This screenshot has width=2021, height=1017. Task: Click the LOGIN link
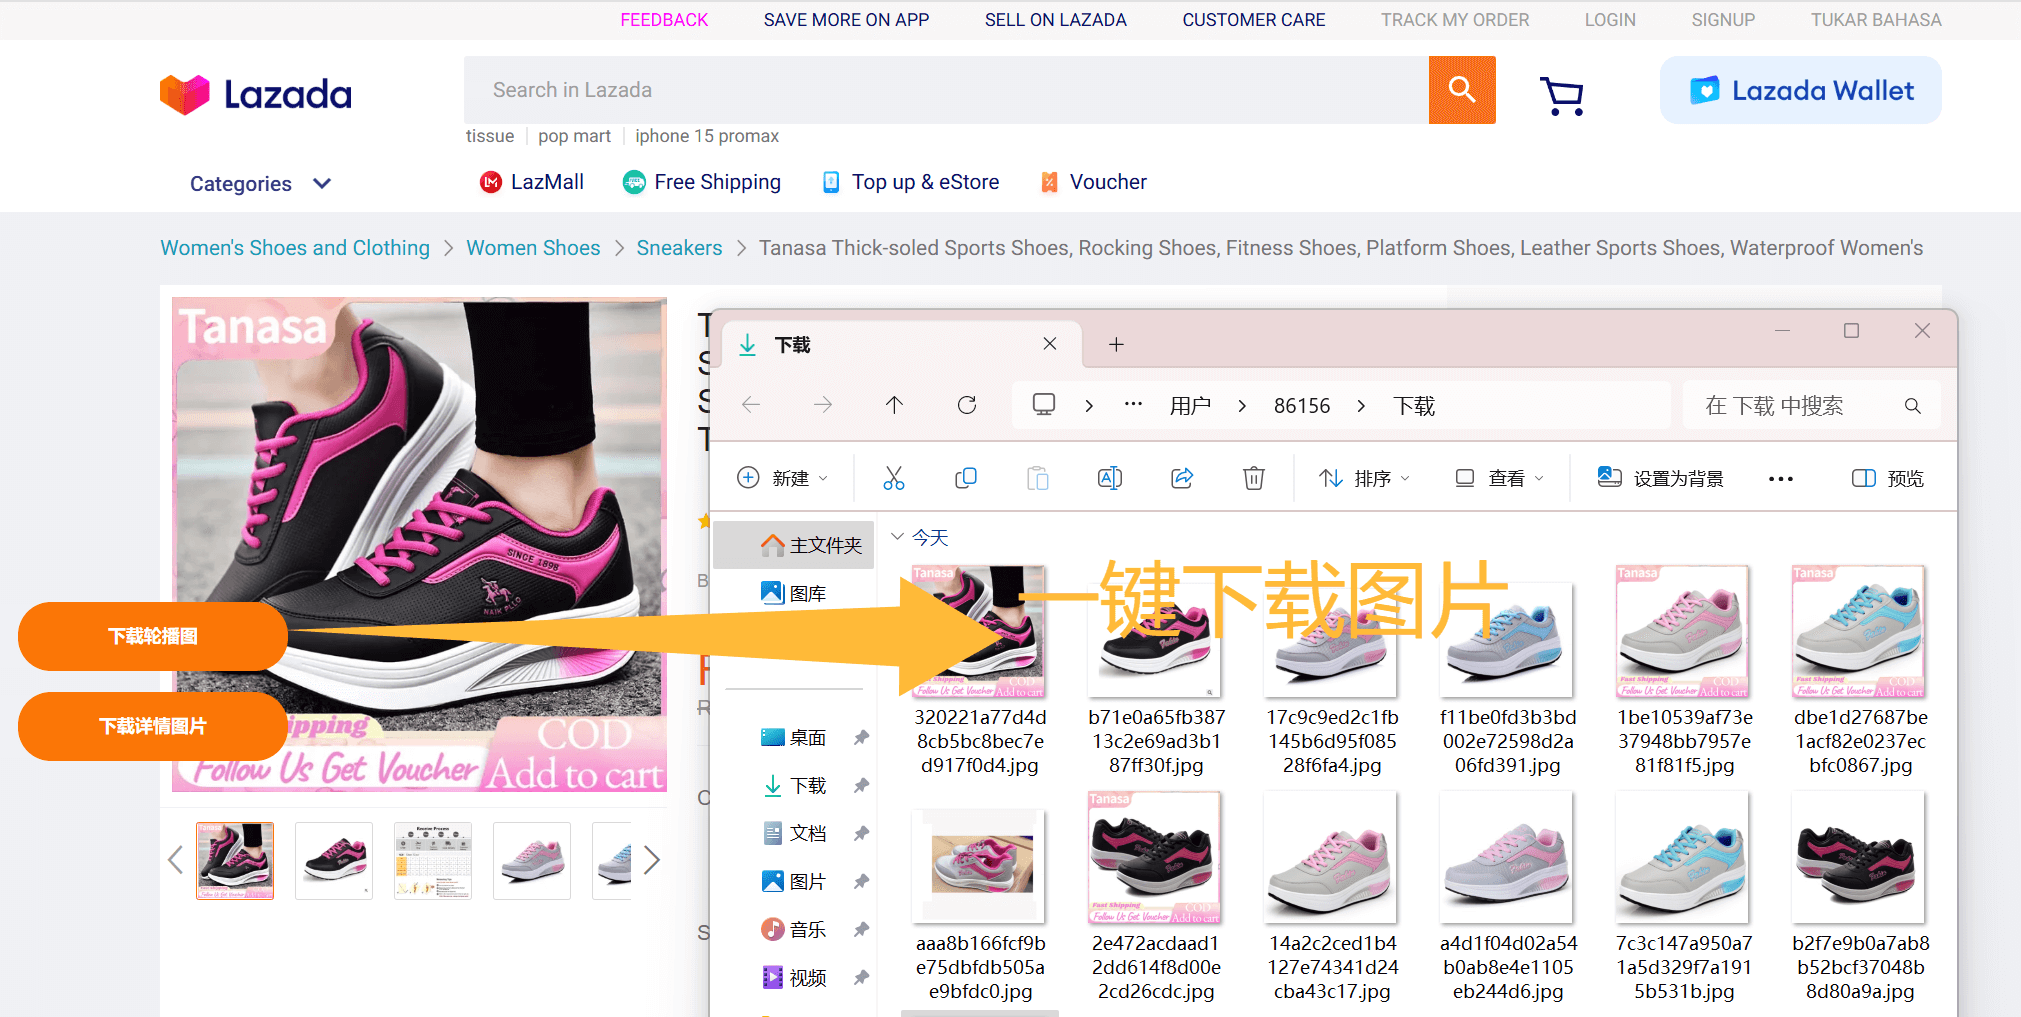click(x=1610, y=20)
